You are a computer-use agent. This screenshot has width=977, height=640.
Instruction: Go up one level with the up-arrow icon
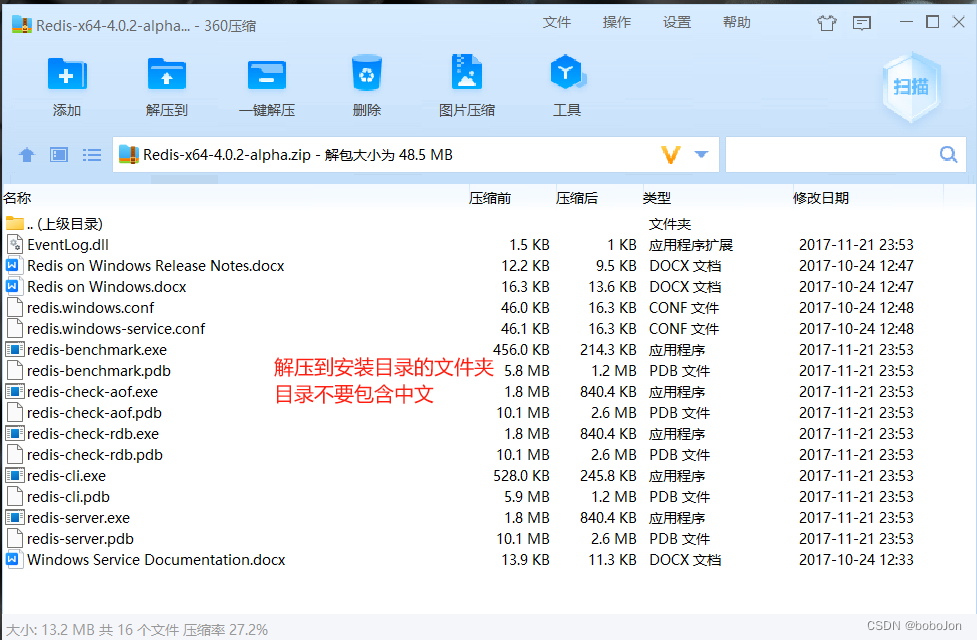(x=27, y=155)
